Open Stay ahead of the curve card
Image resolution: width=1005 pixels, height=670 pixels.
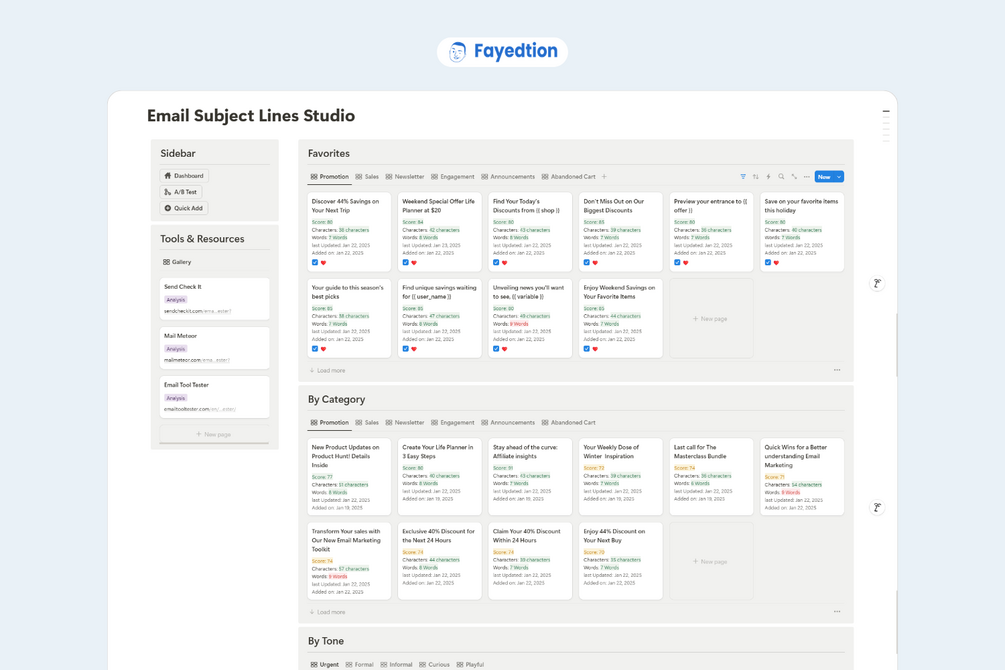point(530,476)
